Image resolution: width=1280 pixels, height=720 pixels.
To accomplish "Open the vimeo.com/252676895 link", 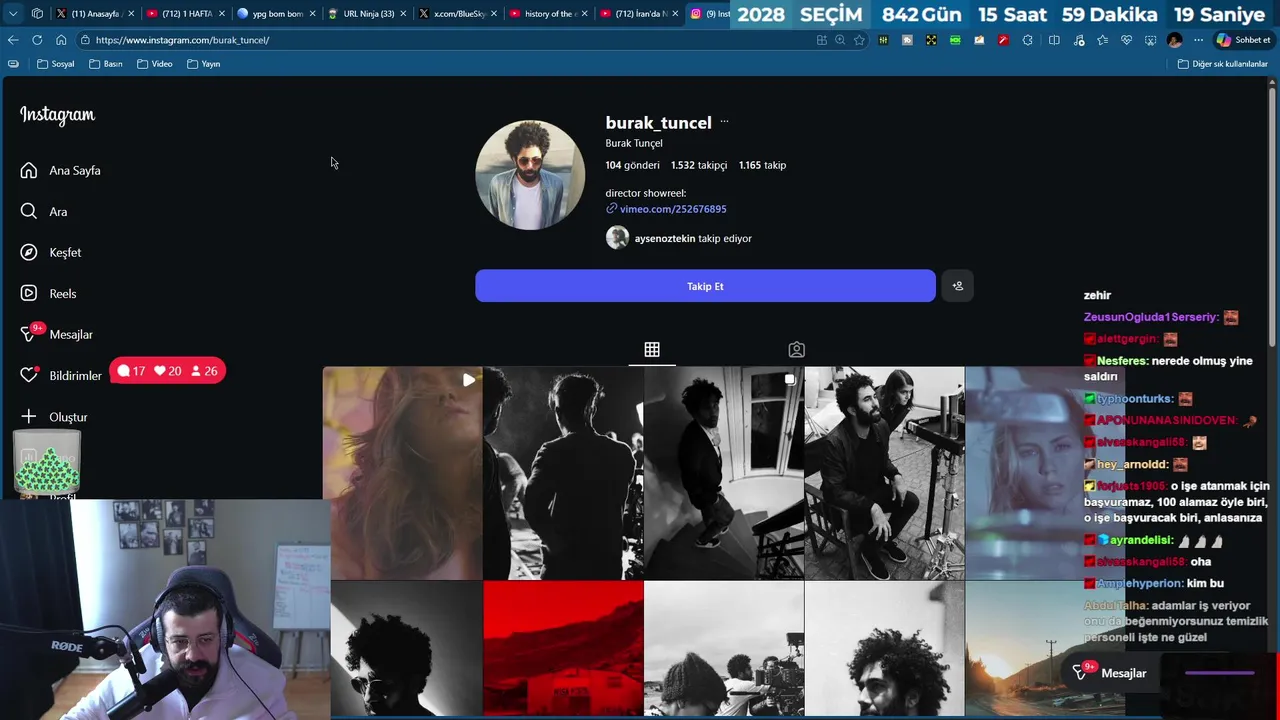I will click(673, 209).
